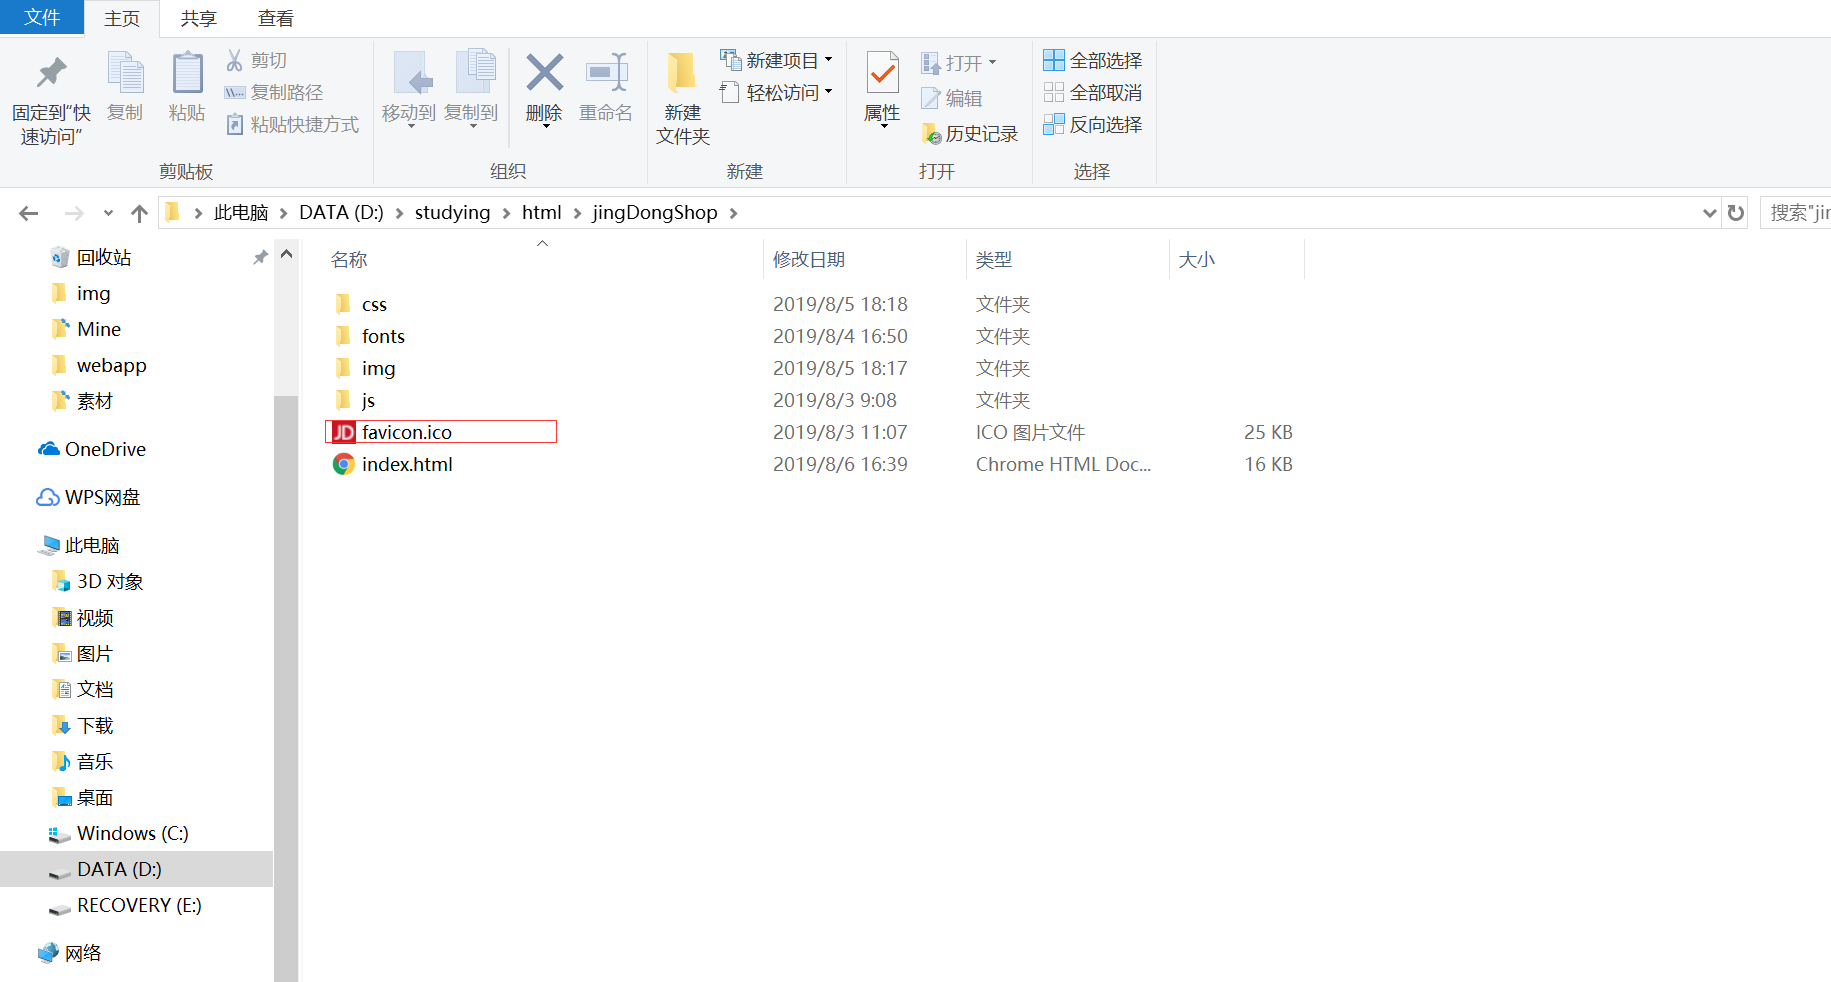The width and height of the screenshot is (1831, 982).
Task: Click the Paste (粘贴) clipboard icon
Action: (x=187, y=74)
